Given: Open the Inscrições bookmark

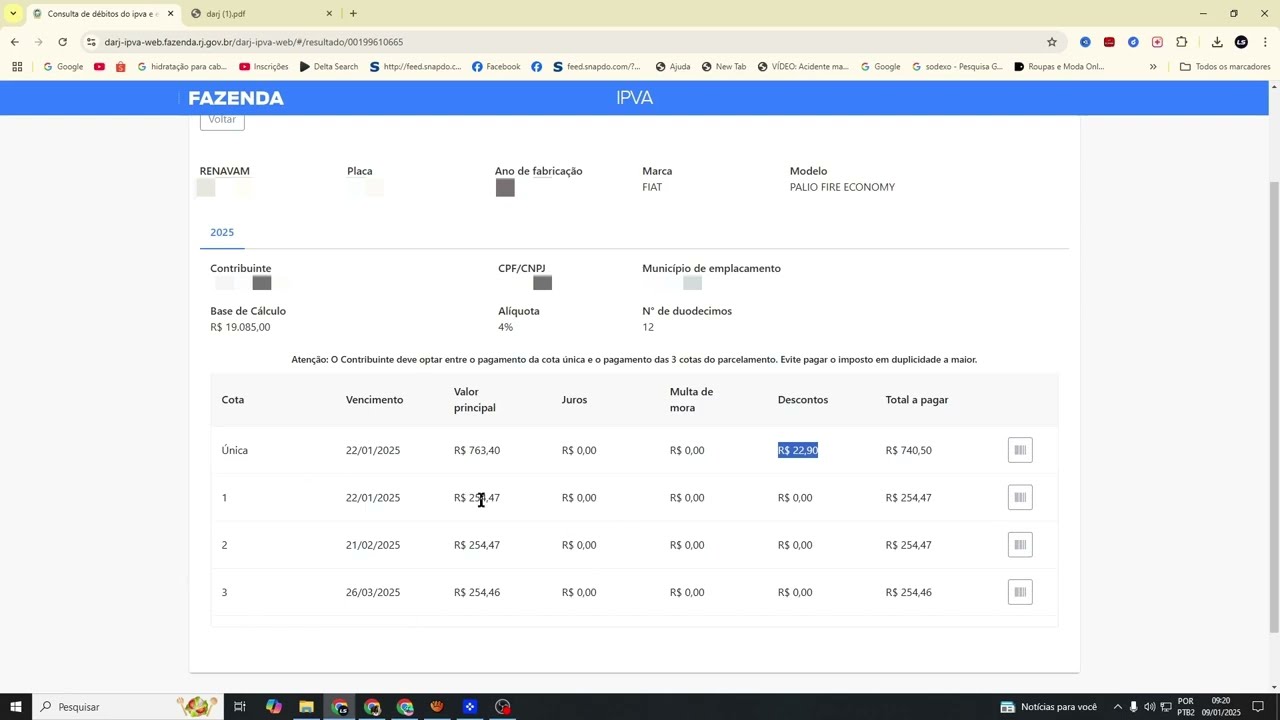Looking at the screenshot, I should pyautogui.click(x=264, y=67).
